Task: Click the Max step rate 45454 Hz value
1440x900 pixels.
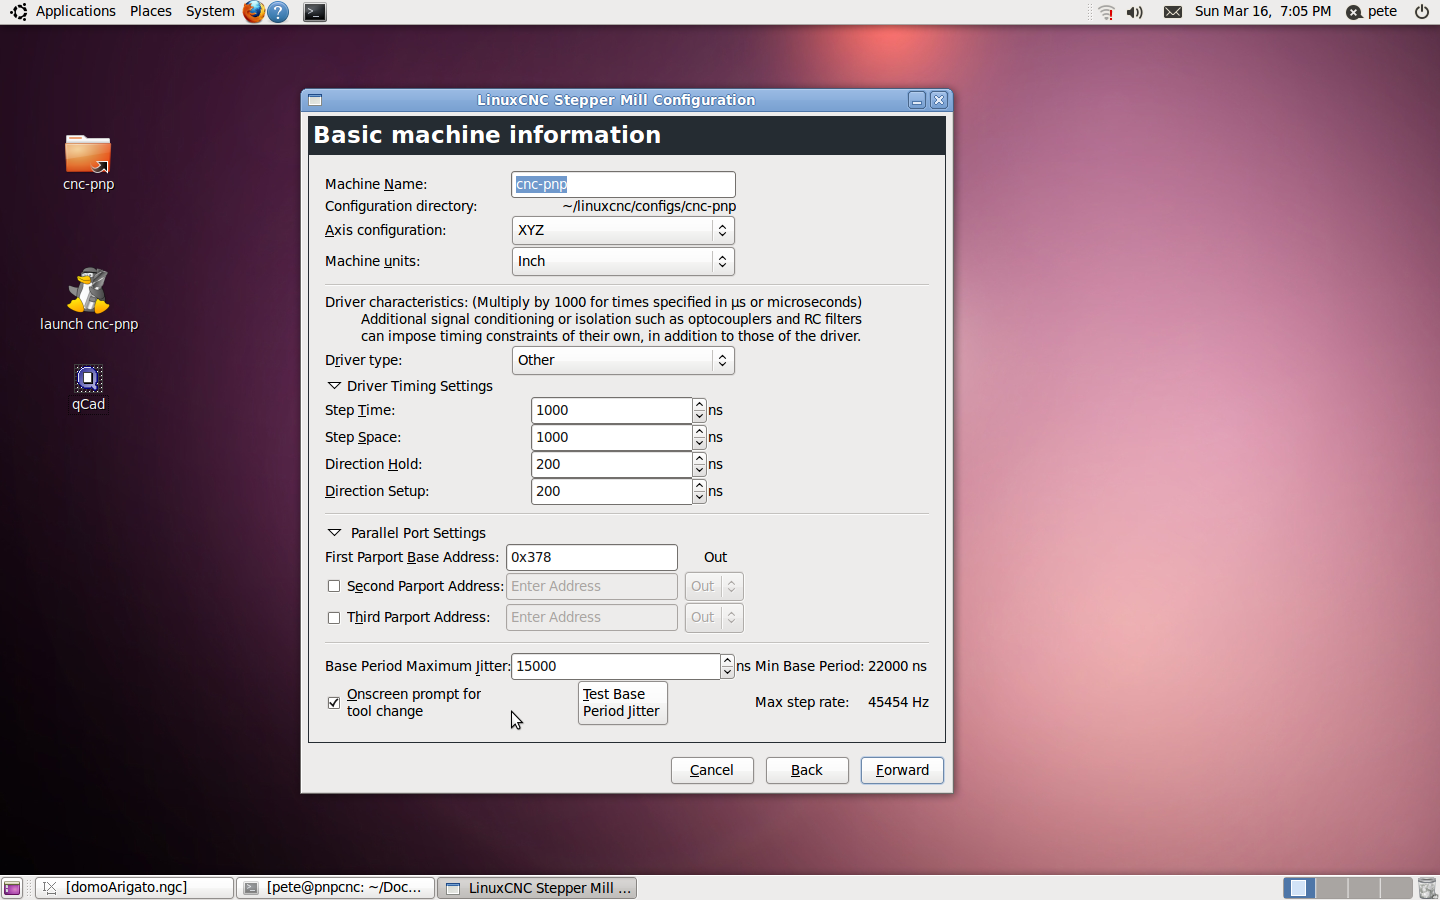Action: tap(898, 702)
